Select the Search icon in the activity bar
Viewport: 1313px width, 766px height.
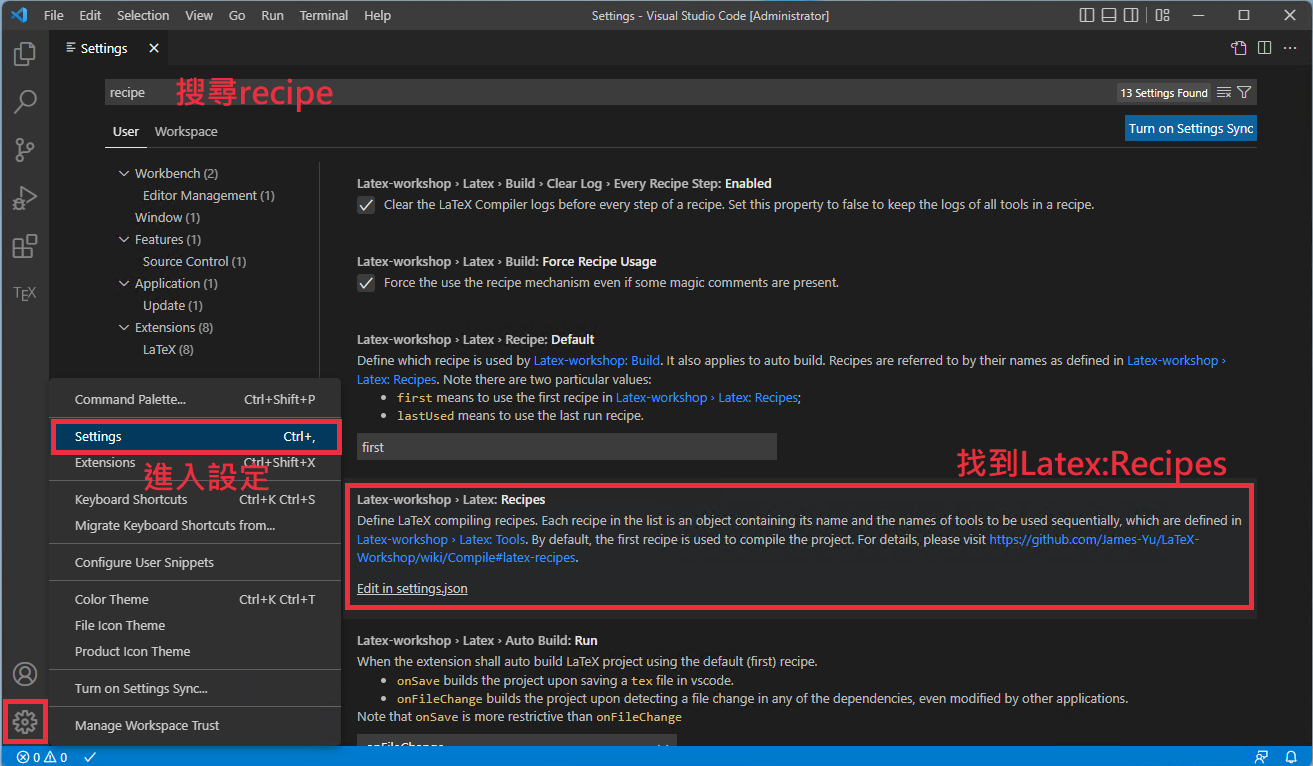pos(25,101)
